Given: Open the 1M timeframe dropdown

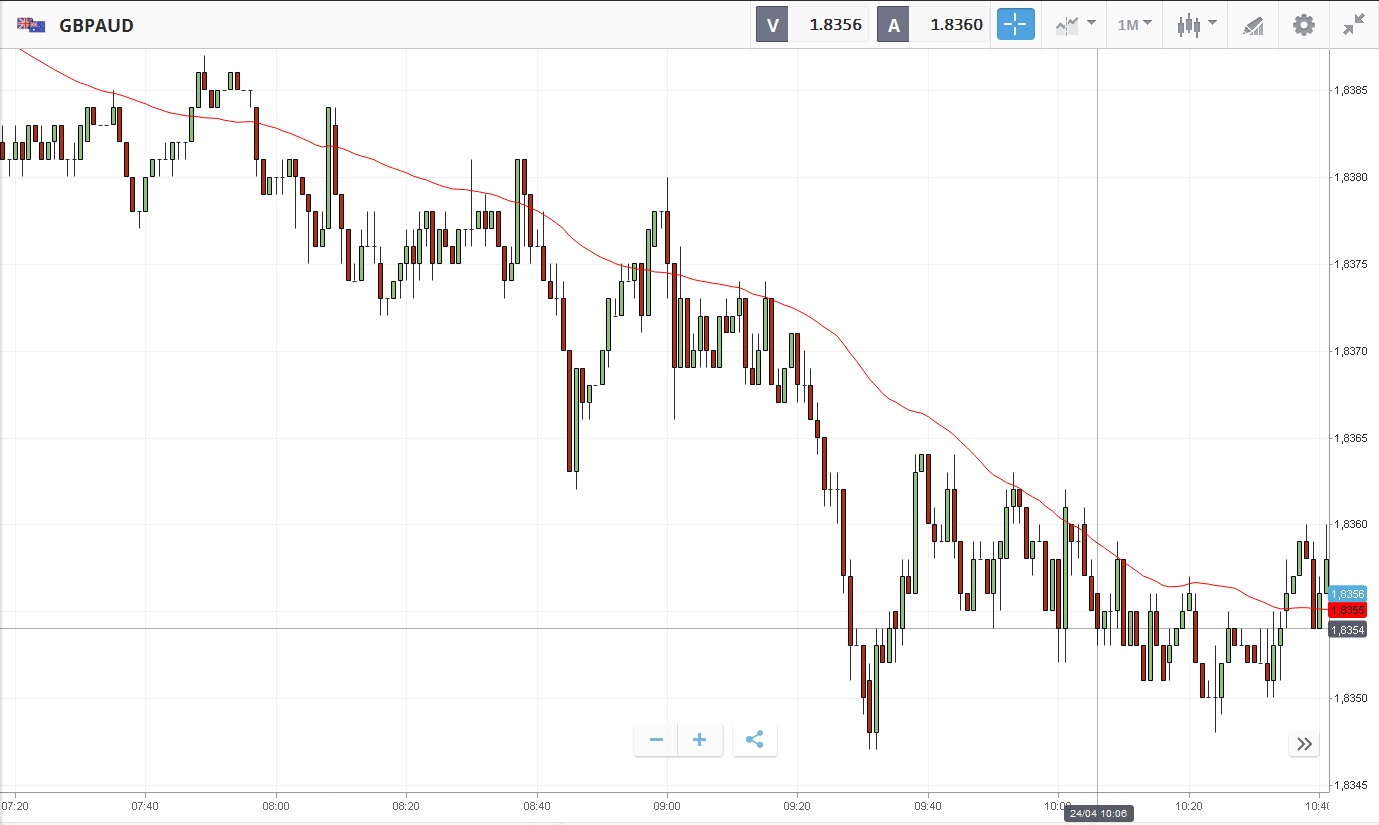Looking at the screenshot, I should coord(1134,25).
